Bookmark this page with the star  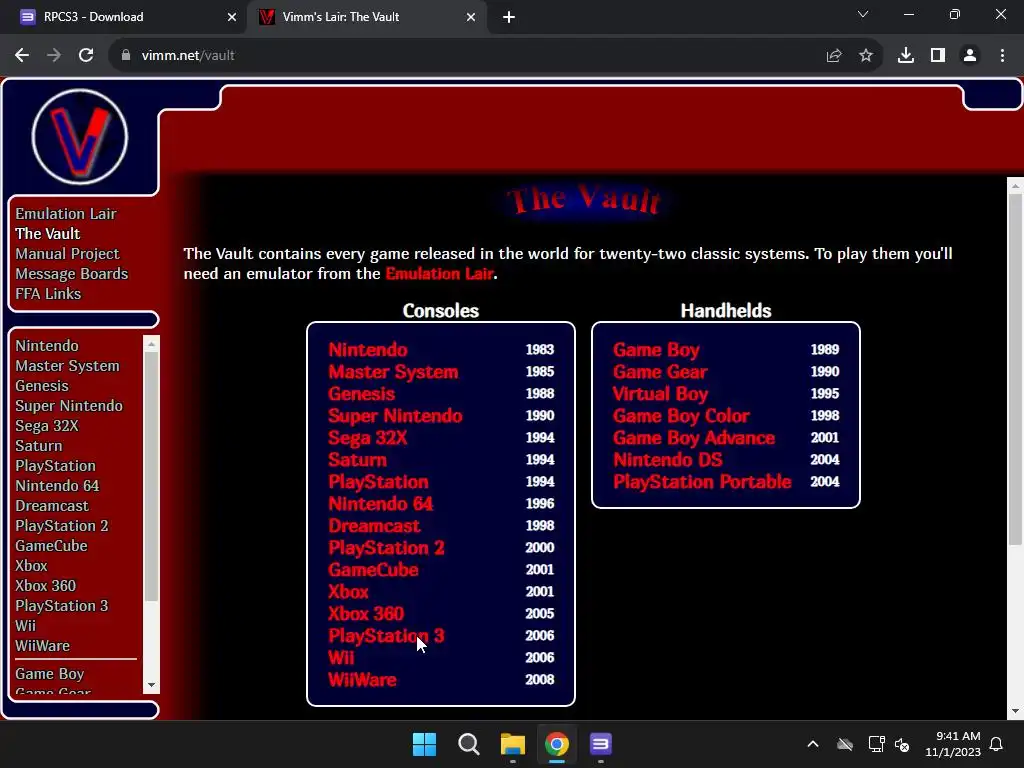(866, 56)
